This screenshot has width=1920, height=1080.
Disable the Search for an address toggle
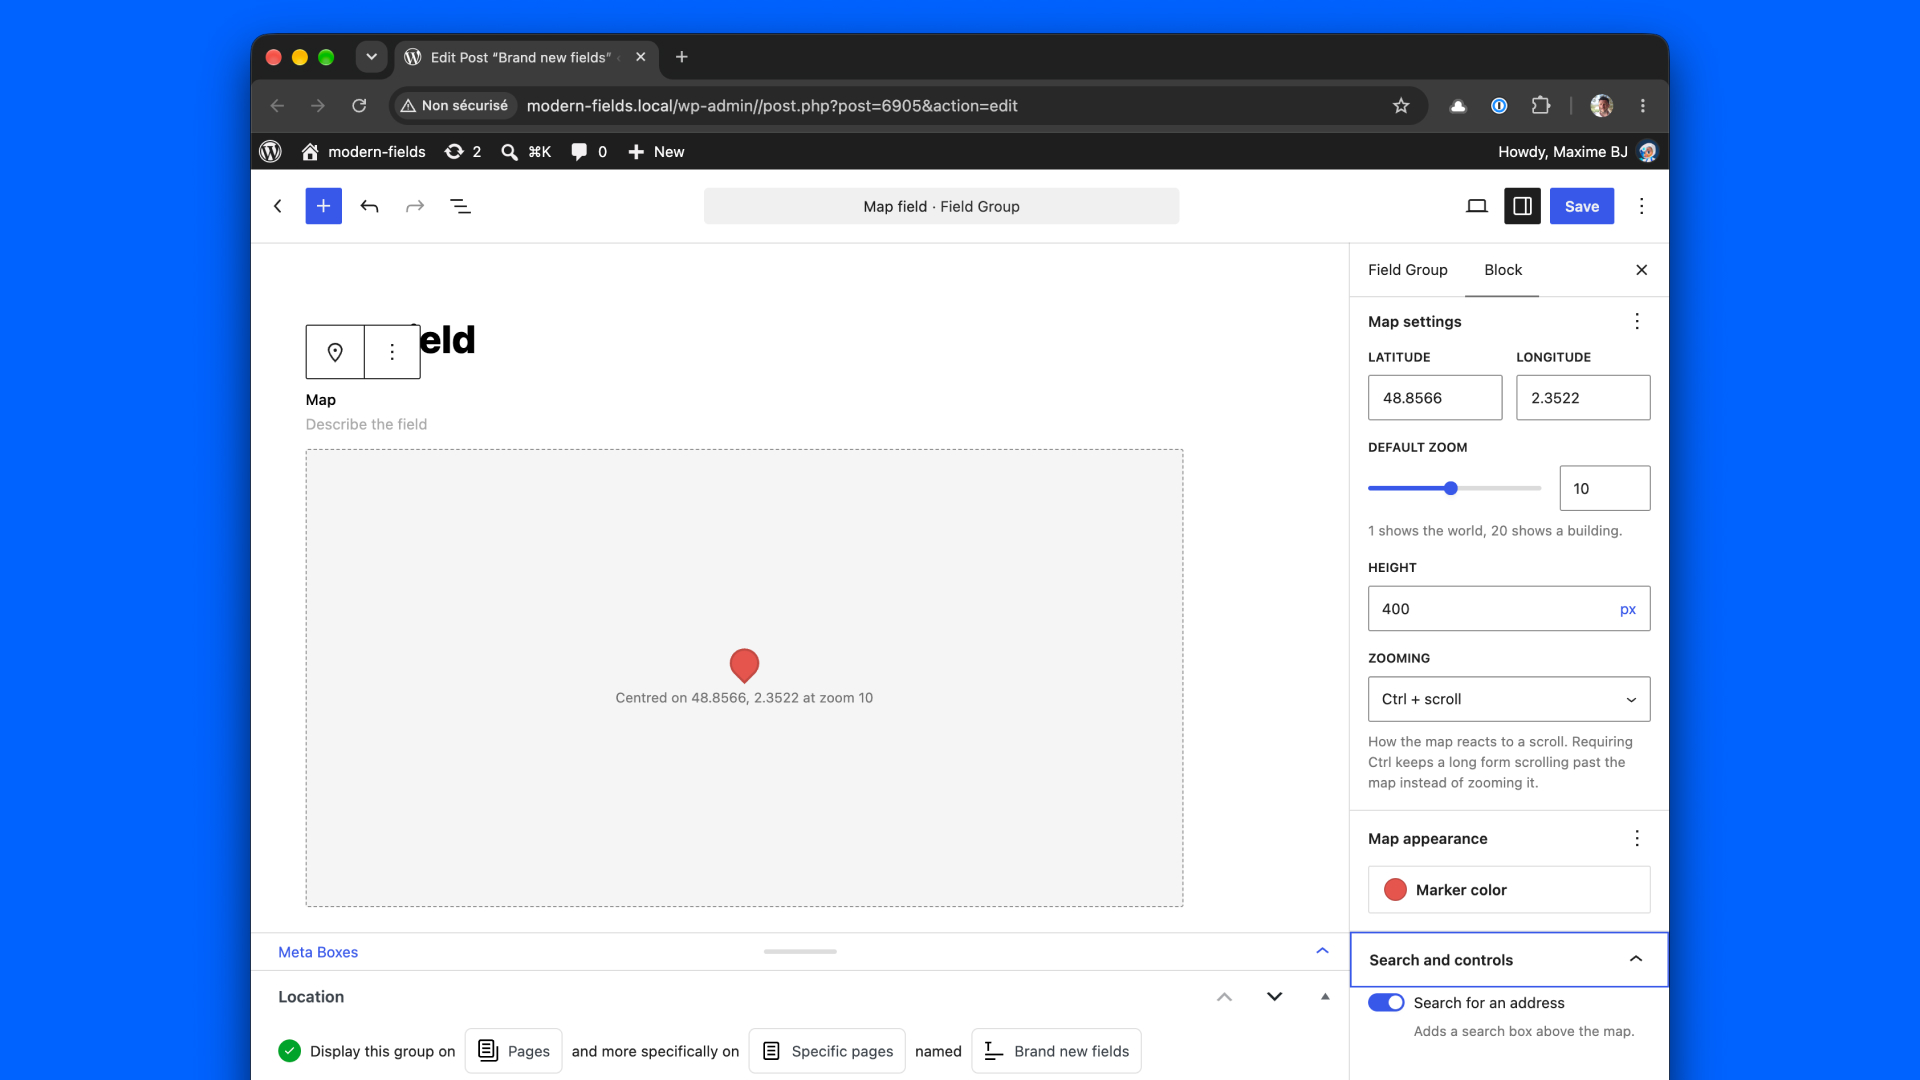coord(1386,1003)
